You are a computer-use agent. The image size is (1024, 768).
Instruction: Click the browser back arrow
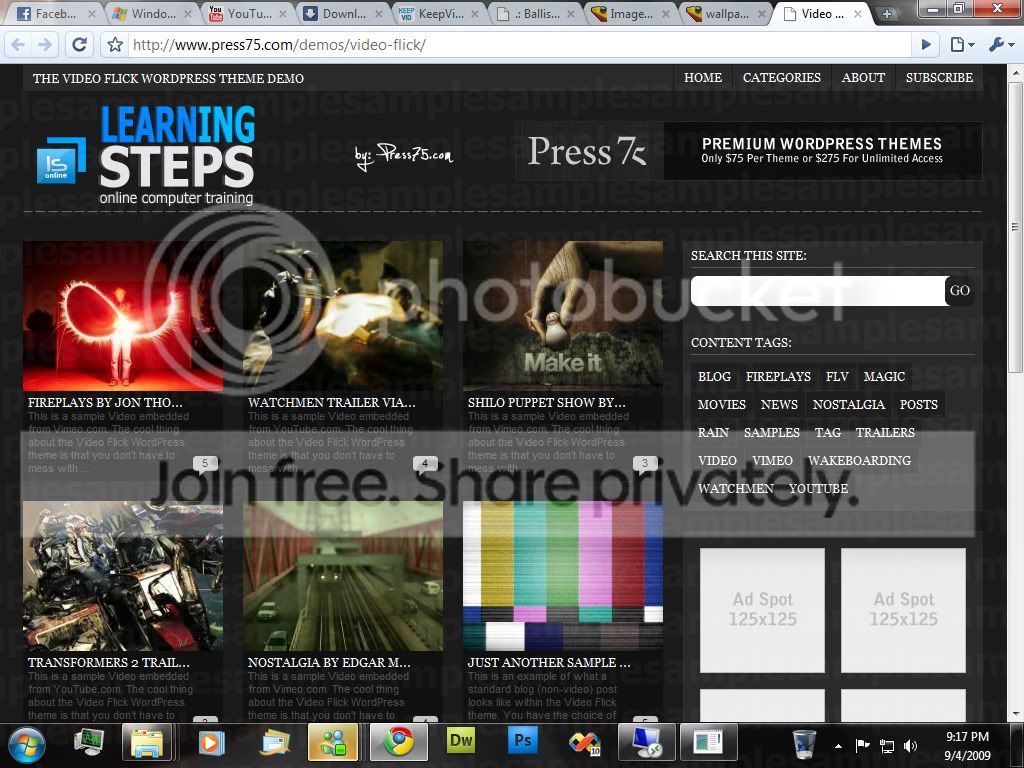pos(19,44)
